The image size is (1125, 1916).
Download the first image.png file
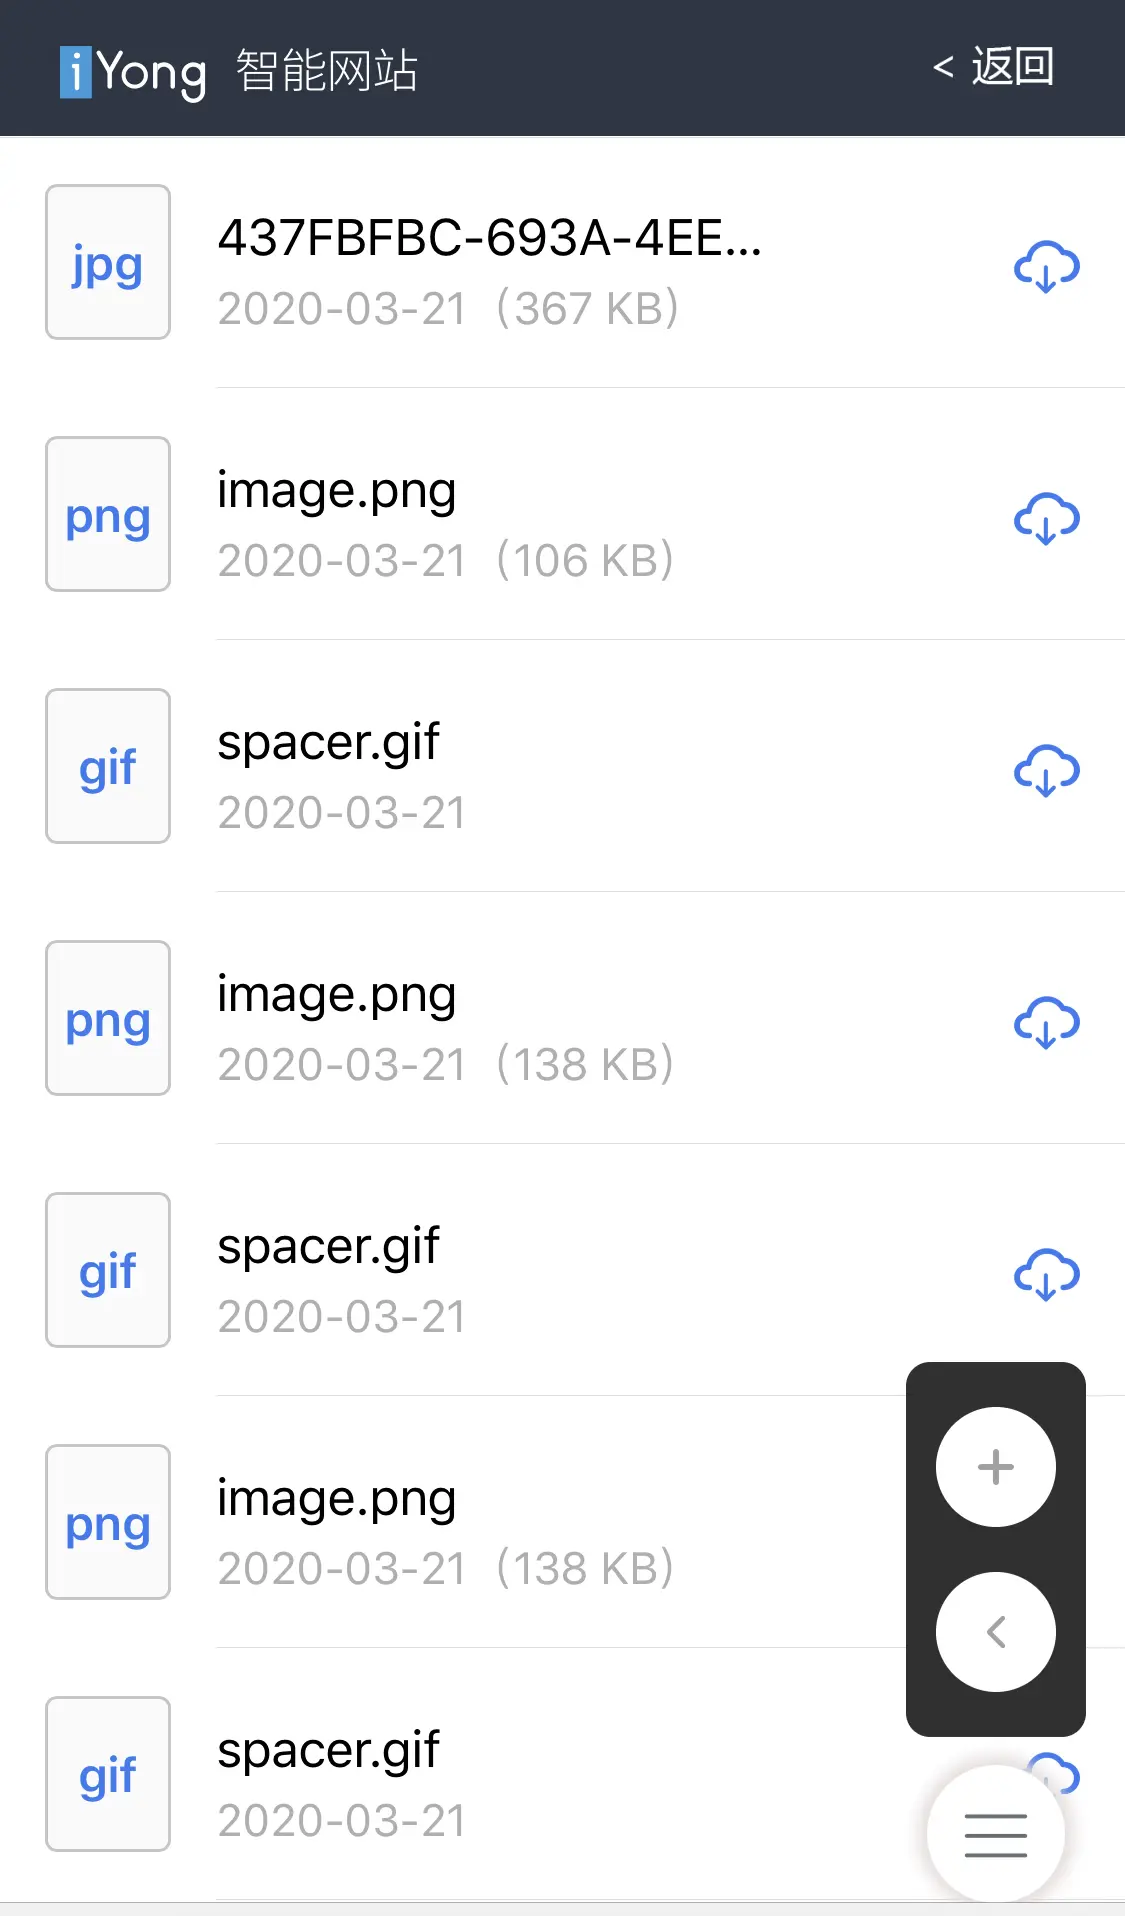[x=1045, y=517]
